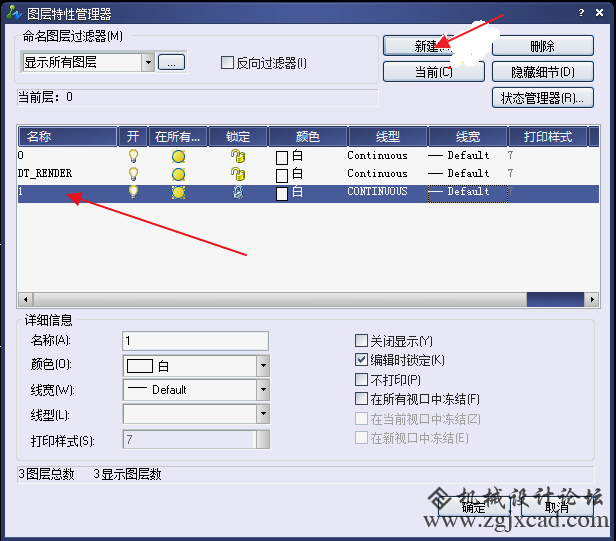
Task: Enable the invert filter checkbox
Action: tap(227, 62)
